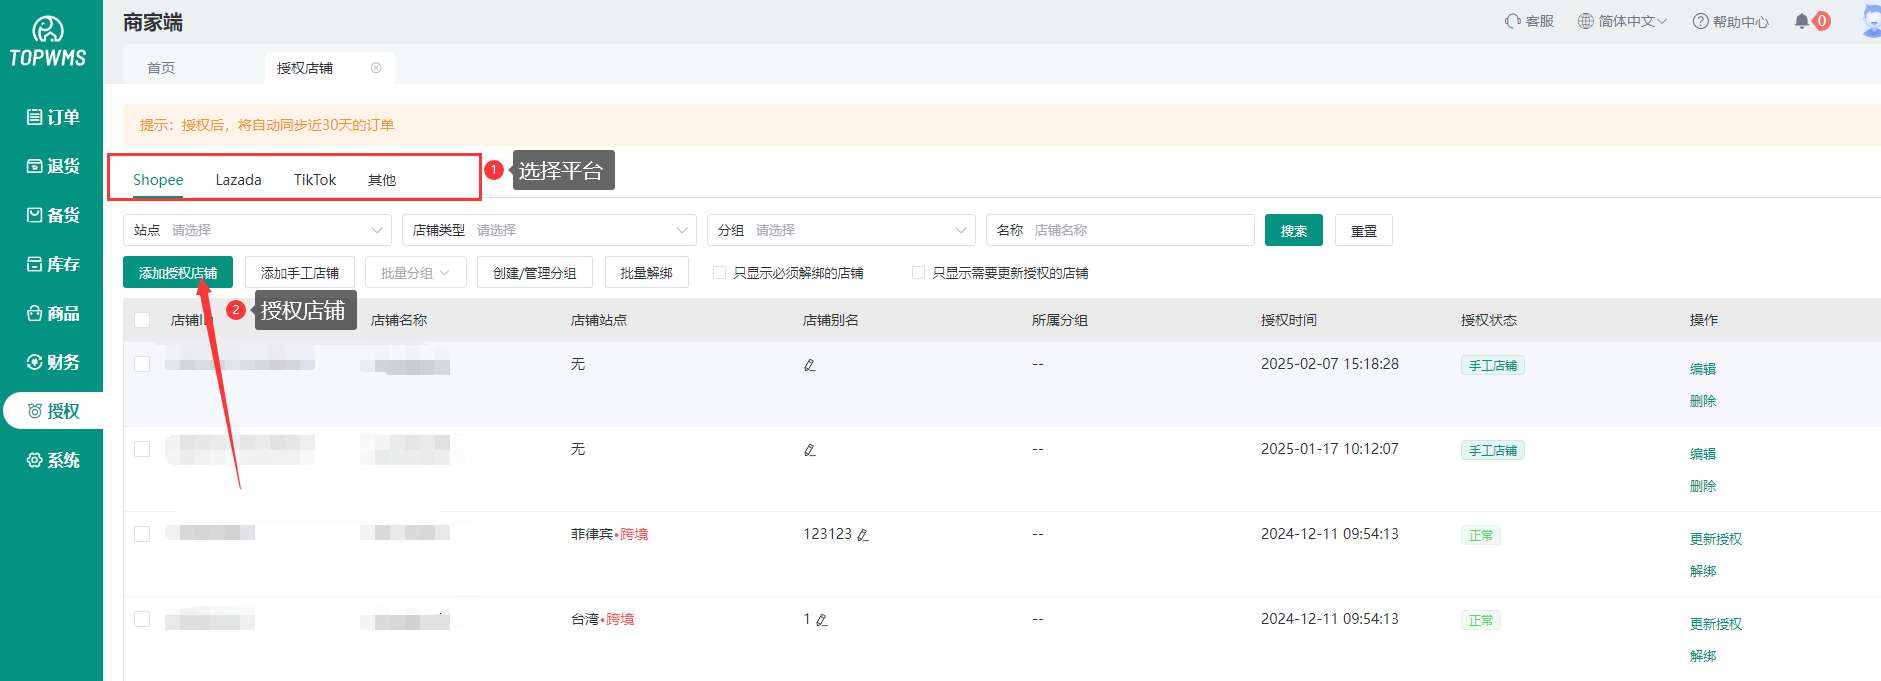Close the 授权店铺 tab with its x icon
Screen dimensions: 1881x681
(x=376, y=68)
